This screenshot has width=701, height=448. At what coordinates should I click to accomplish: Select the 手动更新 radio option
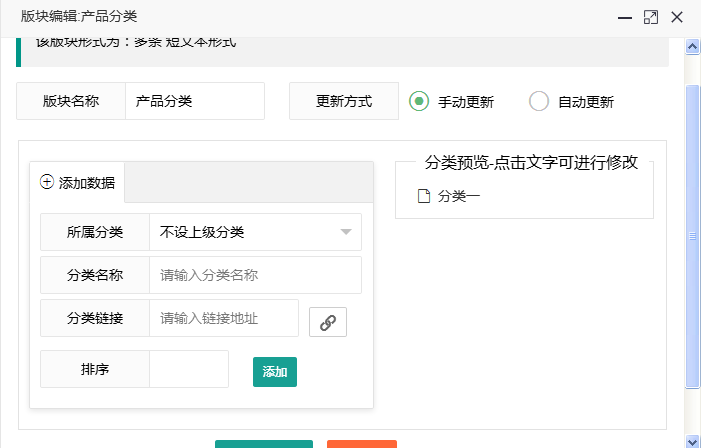coord(419,101)
